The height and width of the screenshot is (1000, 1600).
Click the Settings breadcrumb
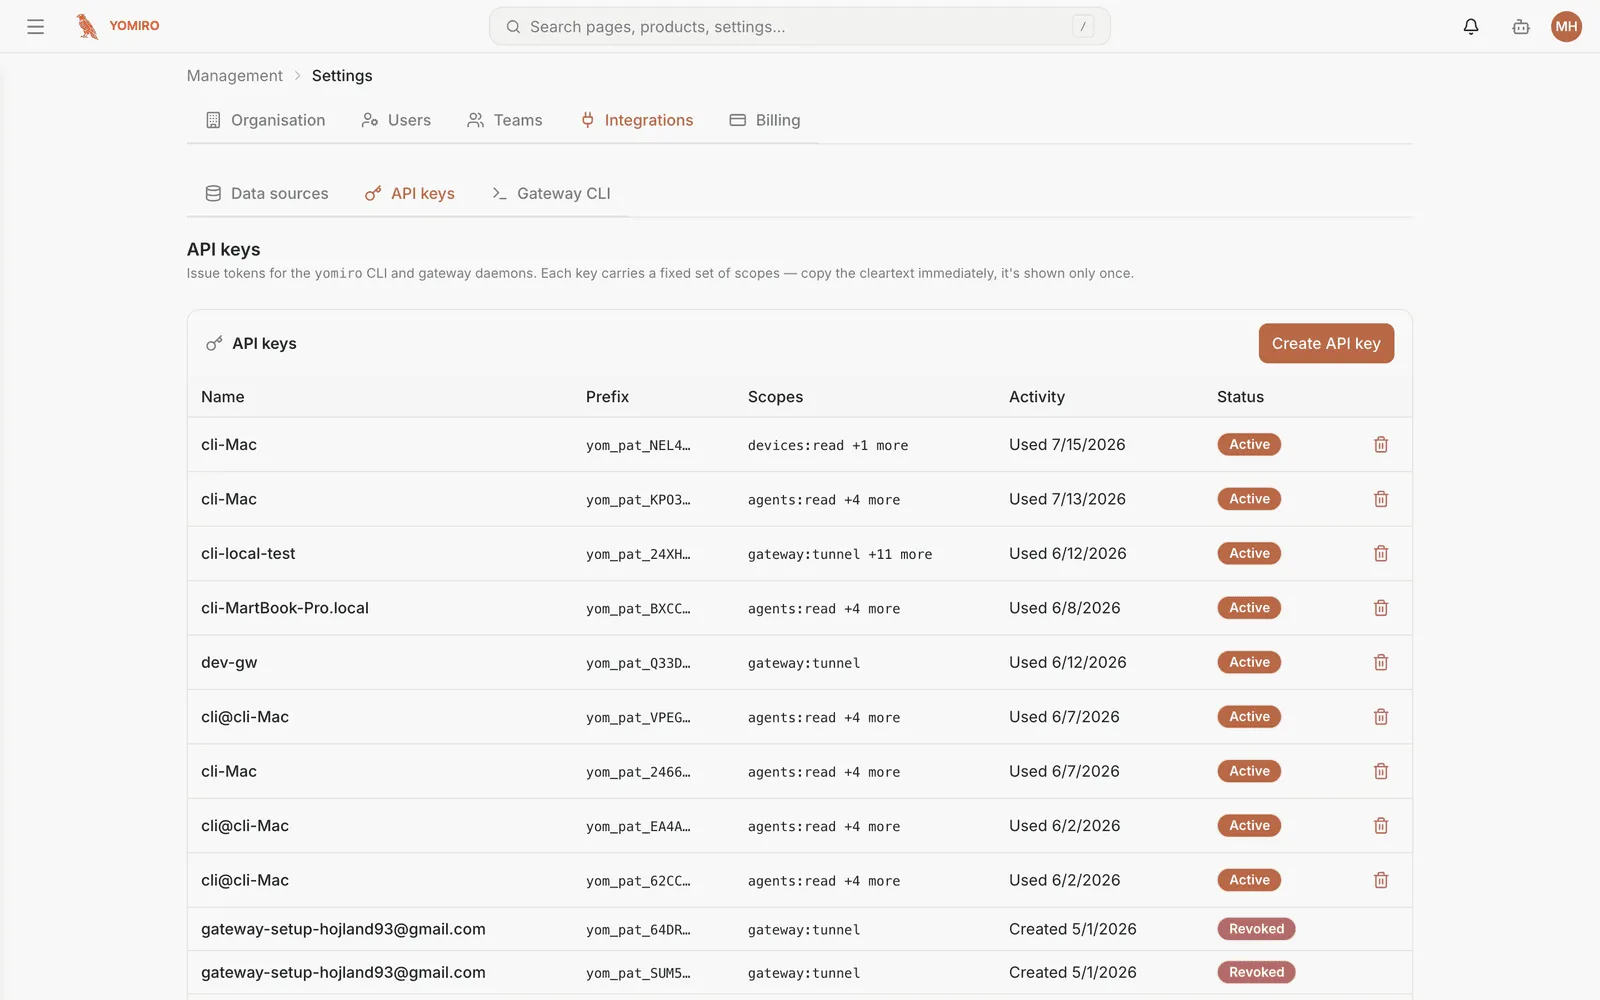[342, 76]
